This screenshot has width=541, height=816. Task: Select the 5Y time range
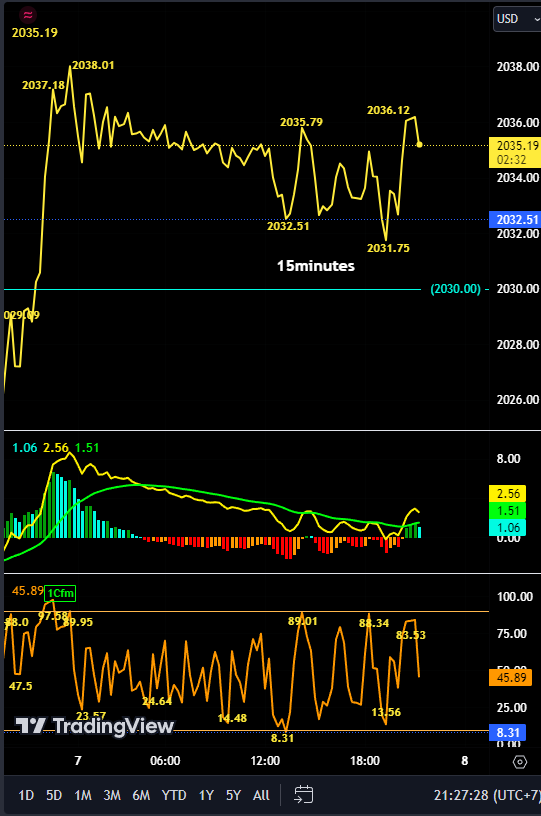click(234, 795)
